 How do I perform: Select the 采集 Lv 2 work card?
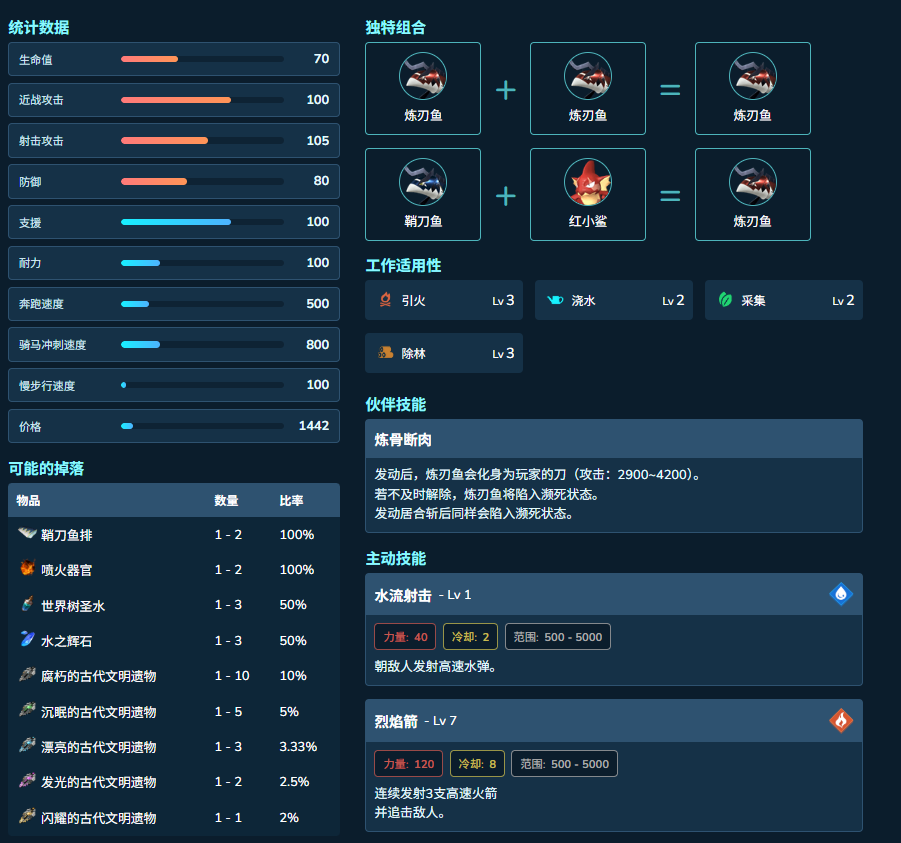coord(784,300)
